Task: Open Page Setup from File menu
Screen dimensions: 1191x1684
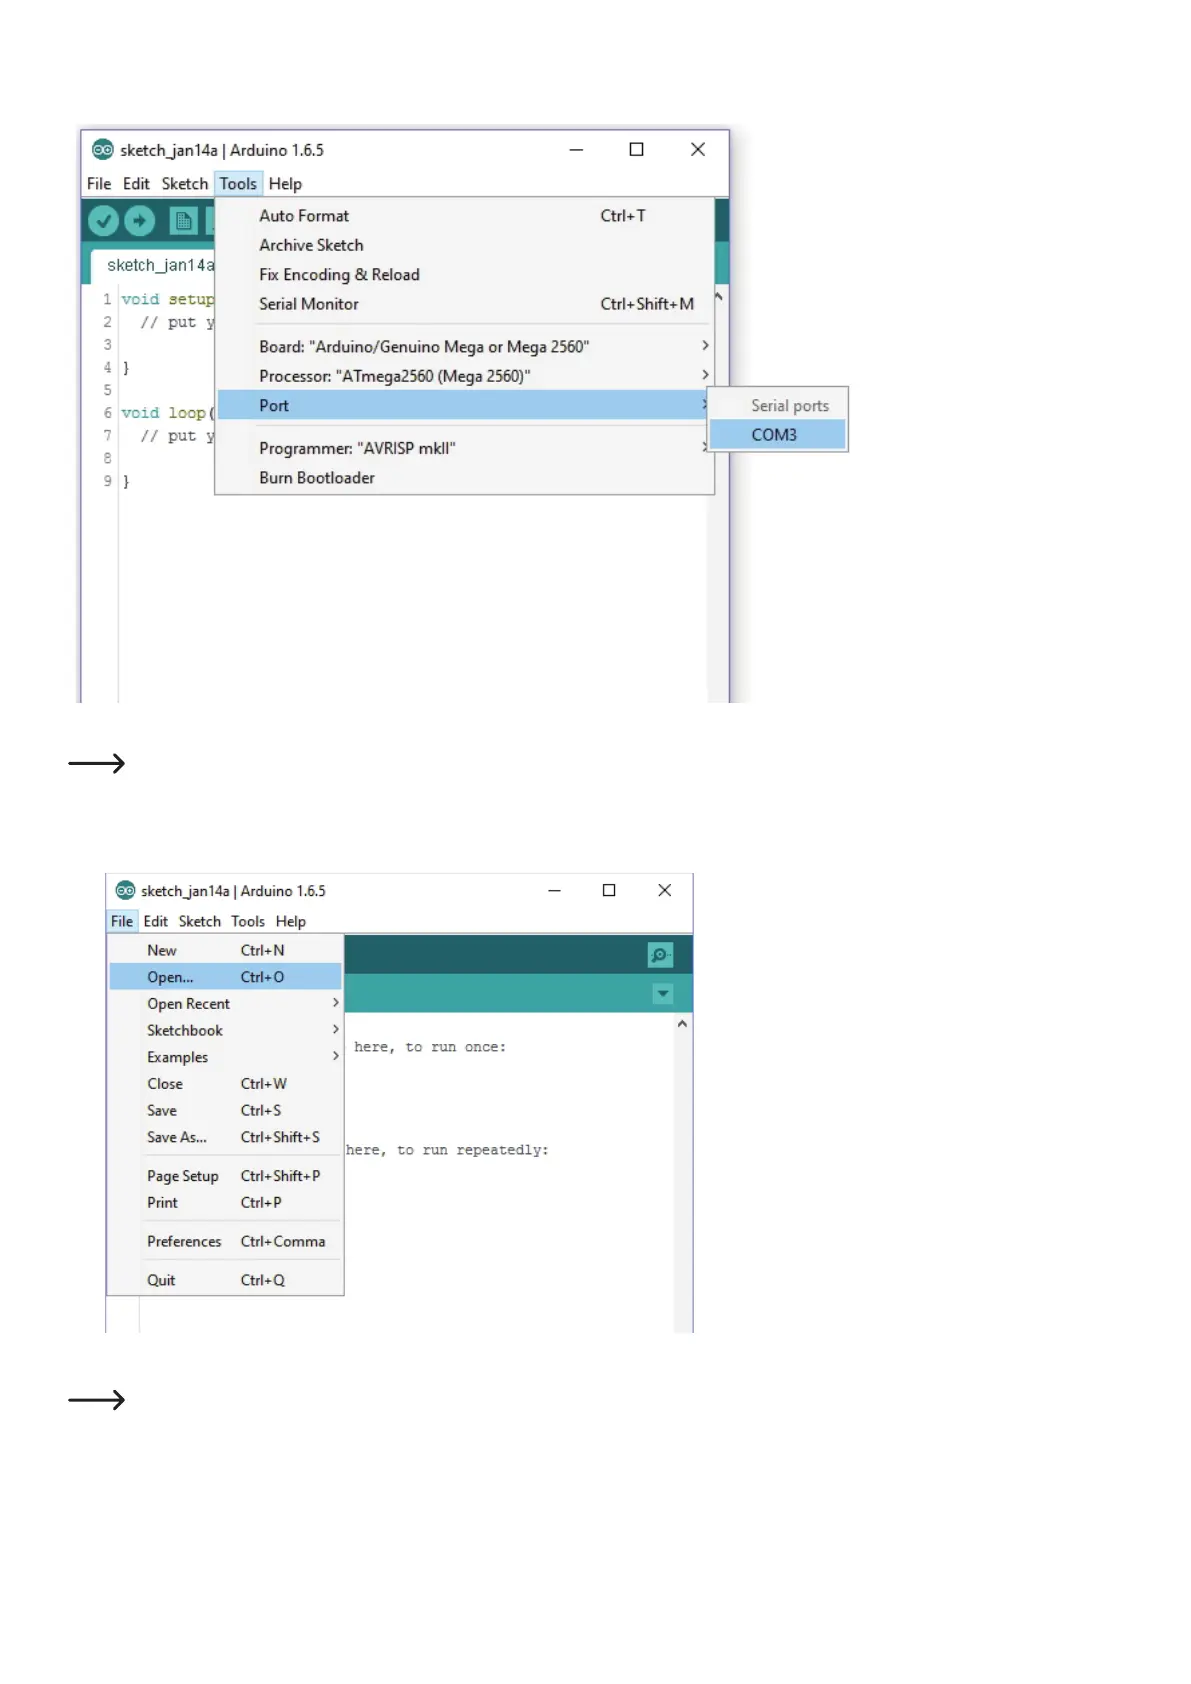Action: (x=226, y=1176)
